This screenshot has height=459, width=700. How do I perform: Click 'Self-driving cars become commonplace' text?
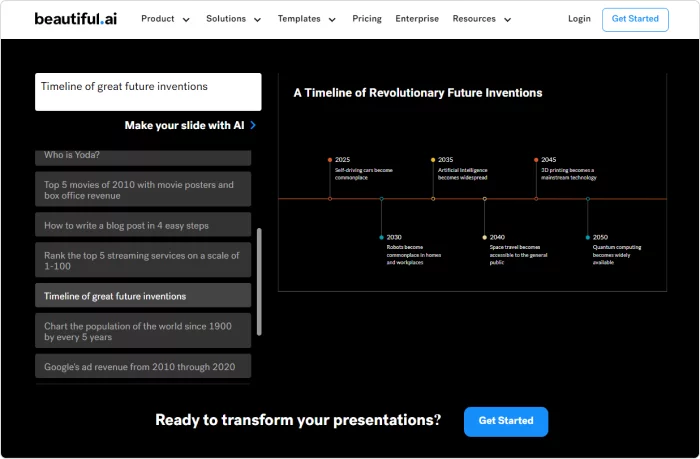[364, 174]
